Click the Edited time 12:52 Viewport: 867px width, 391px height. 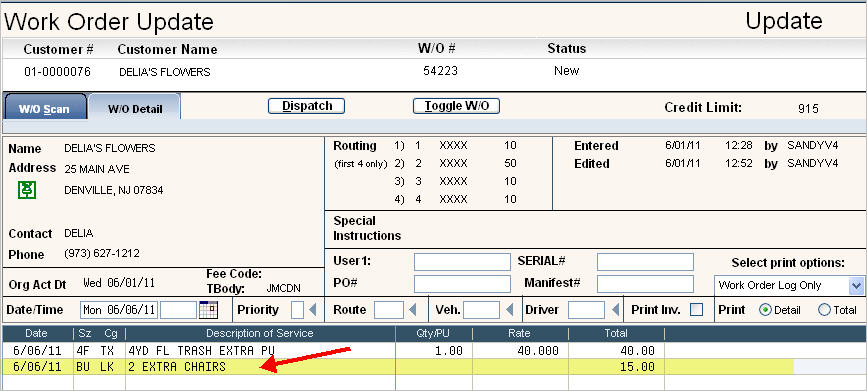[739, 164]
